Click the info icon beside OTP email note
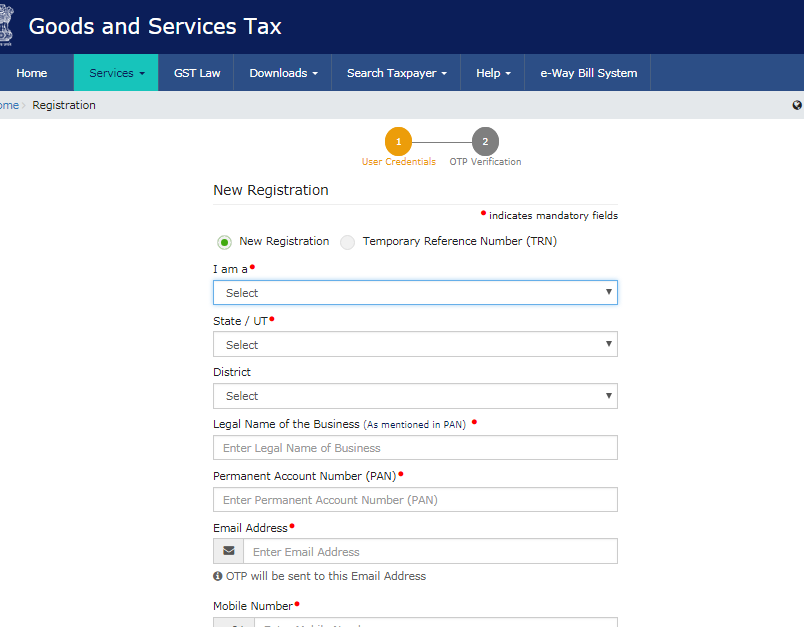This screenshot has width=804, height=627. click(217, 575)
